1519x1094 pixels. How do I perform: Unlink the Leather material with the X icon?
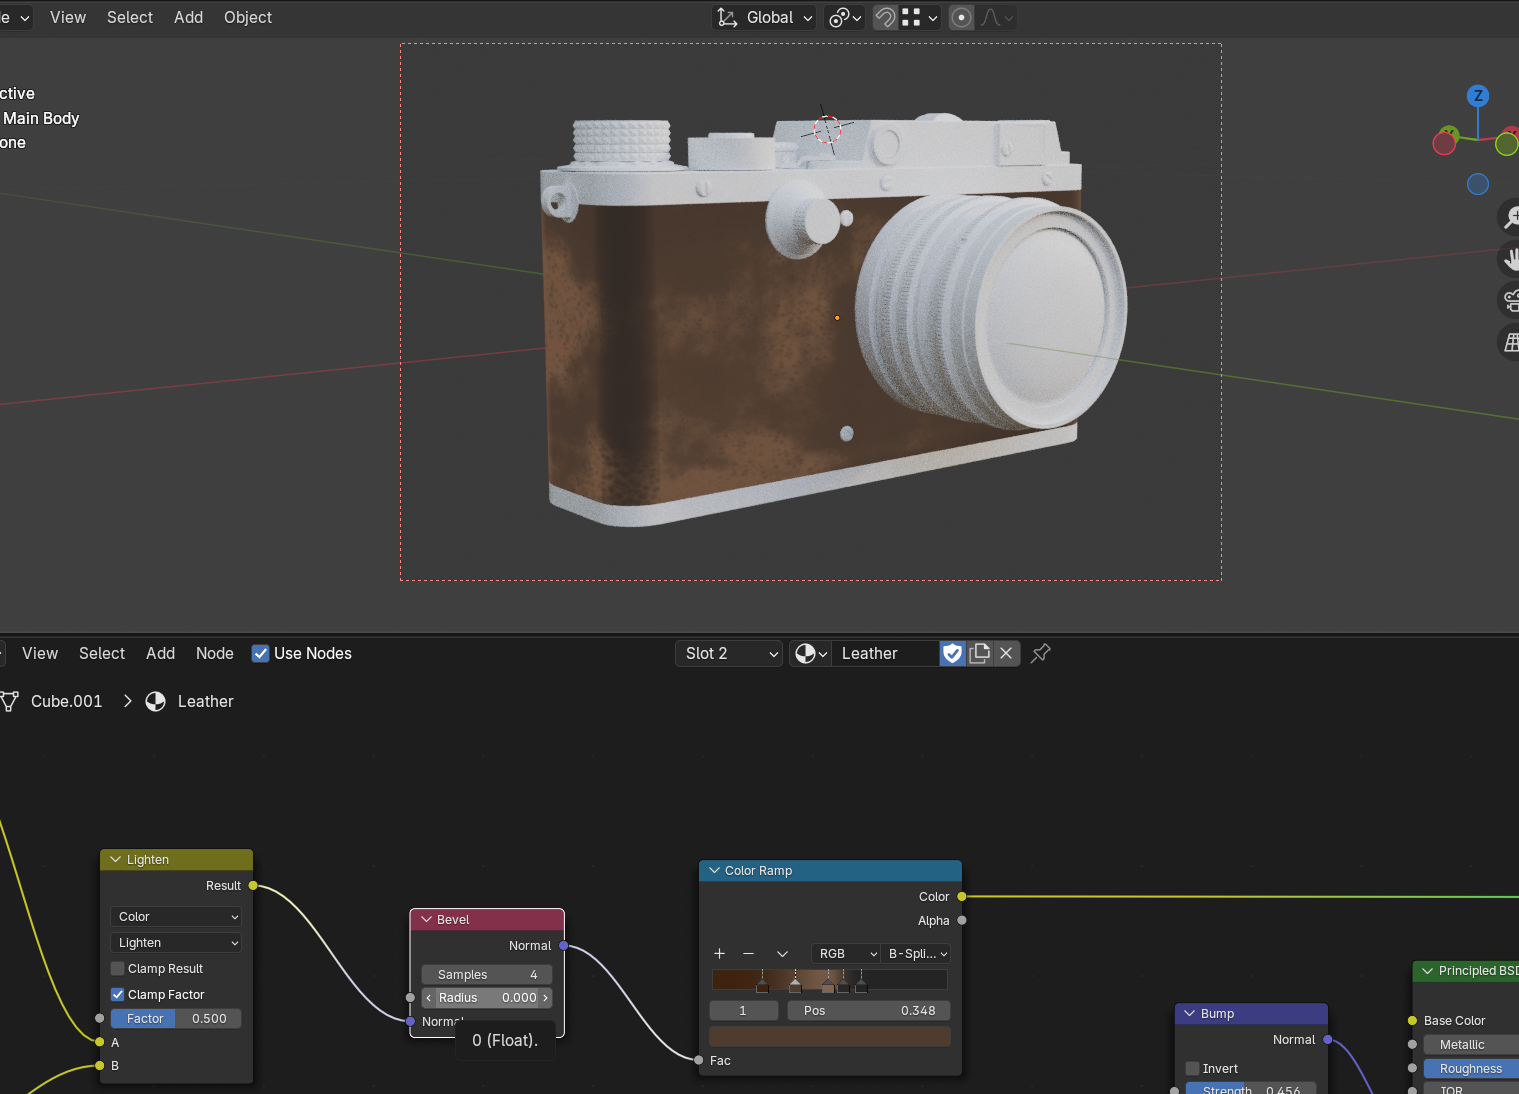coord(1006,653)
